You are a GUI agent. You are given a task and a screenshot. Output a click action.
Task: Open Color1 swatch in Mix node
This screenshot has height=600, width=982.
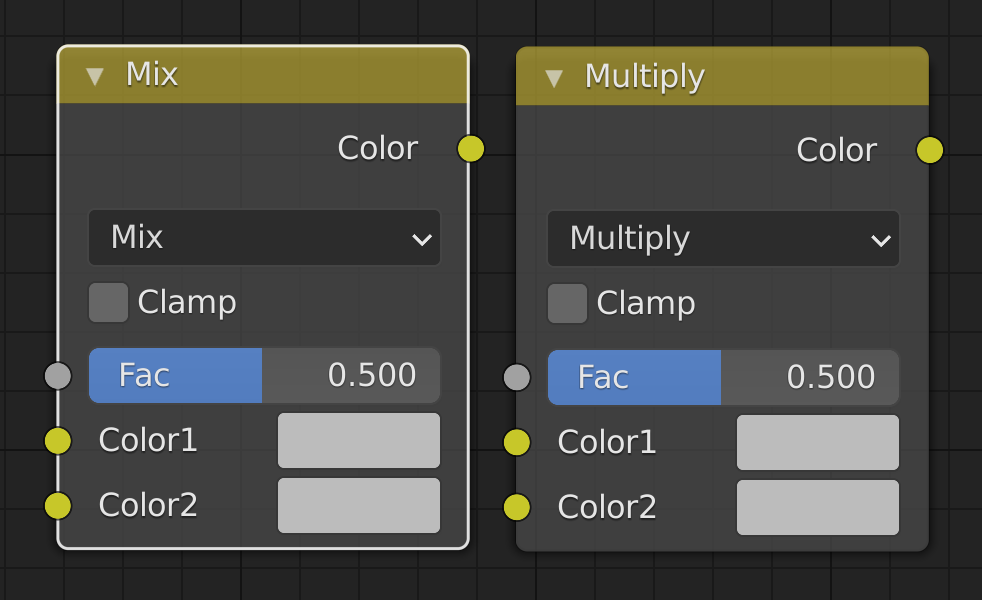(359, 440)
